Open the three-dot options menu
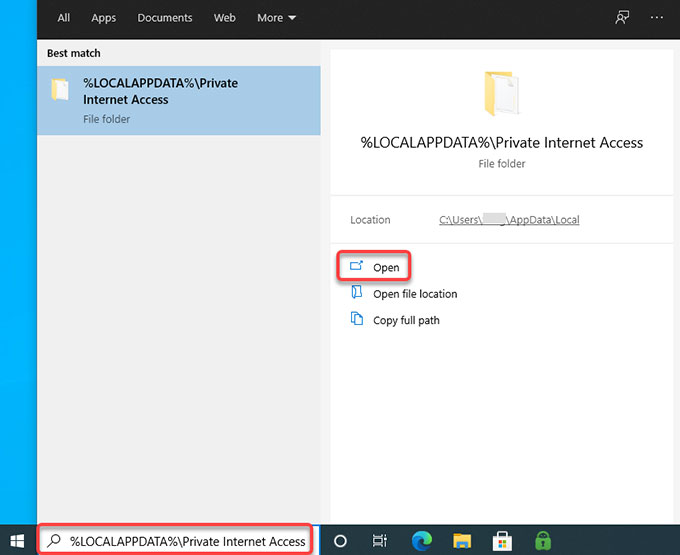The height and width of the screenshot is (555, 680). click(657, 17)
